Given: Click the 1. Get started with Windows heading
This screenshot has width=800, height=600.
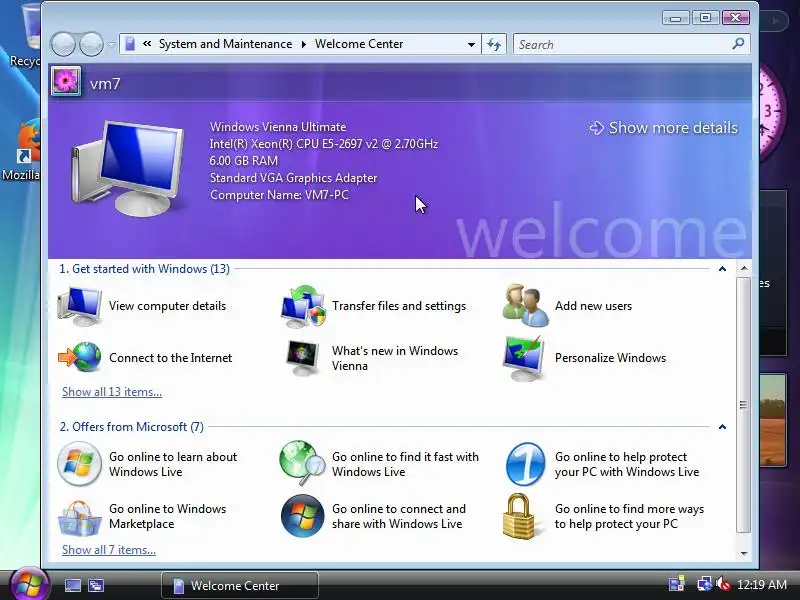Looking at the screenshot, I should (144, 269).
